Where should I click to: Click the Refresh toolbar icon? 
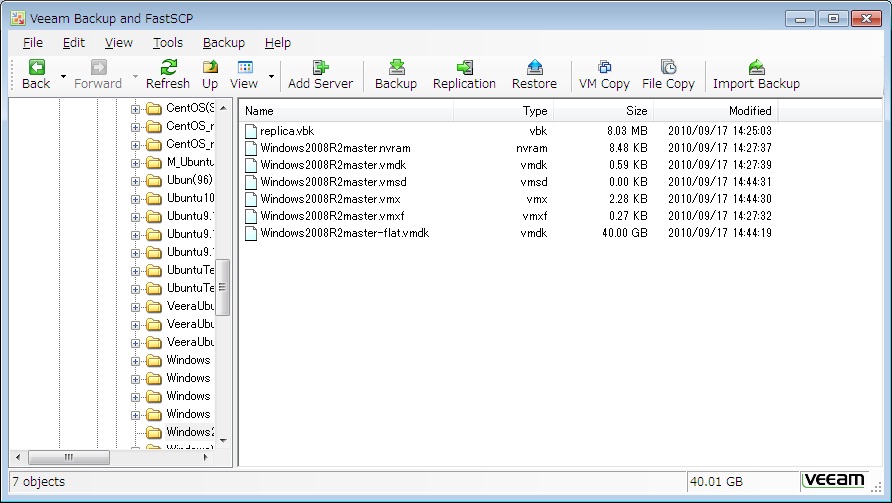pos(168,67)
